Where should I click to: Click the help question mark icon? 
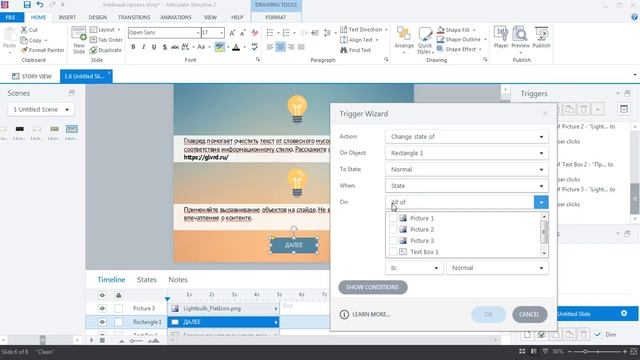634,17
